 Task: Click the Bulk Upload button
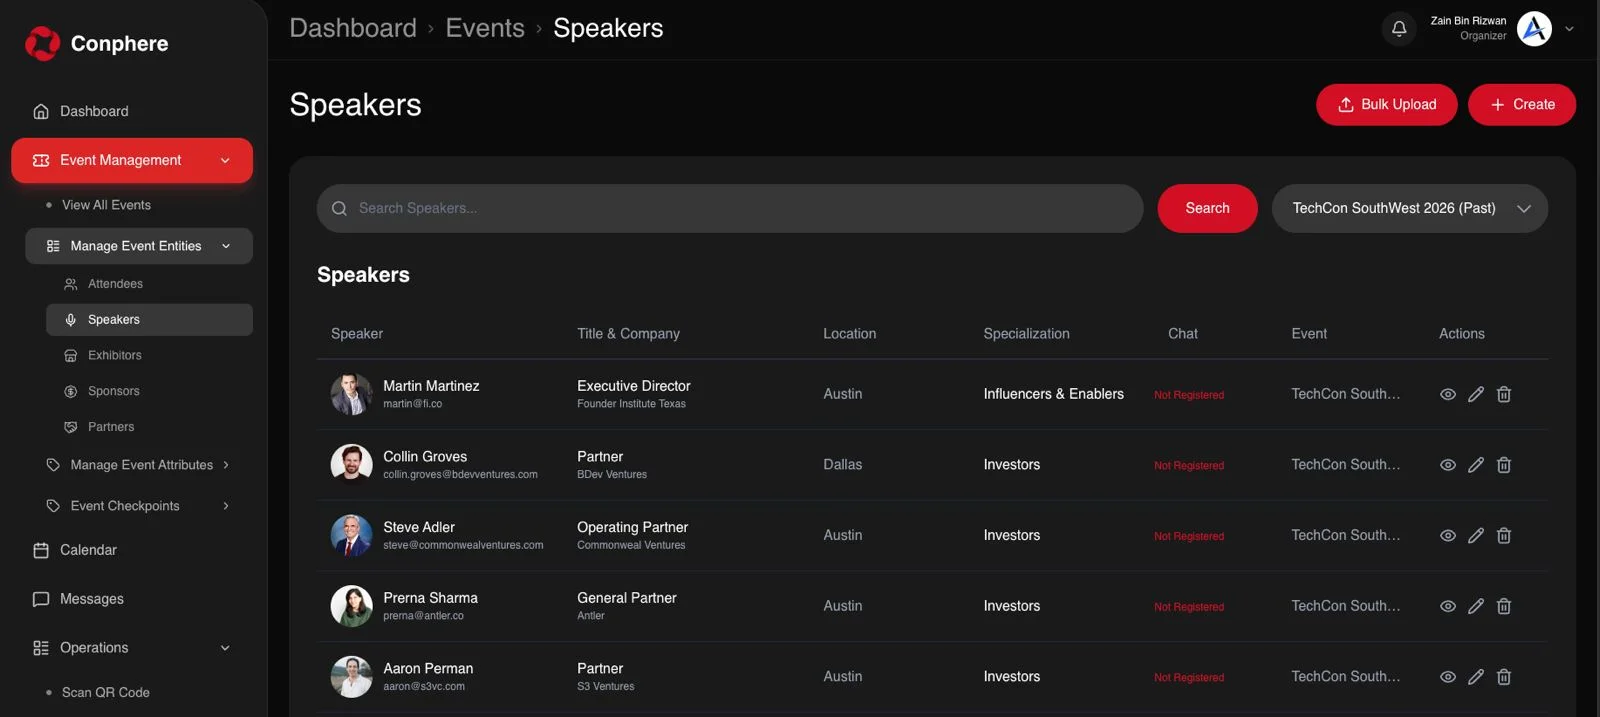point(1386,105)
